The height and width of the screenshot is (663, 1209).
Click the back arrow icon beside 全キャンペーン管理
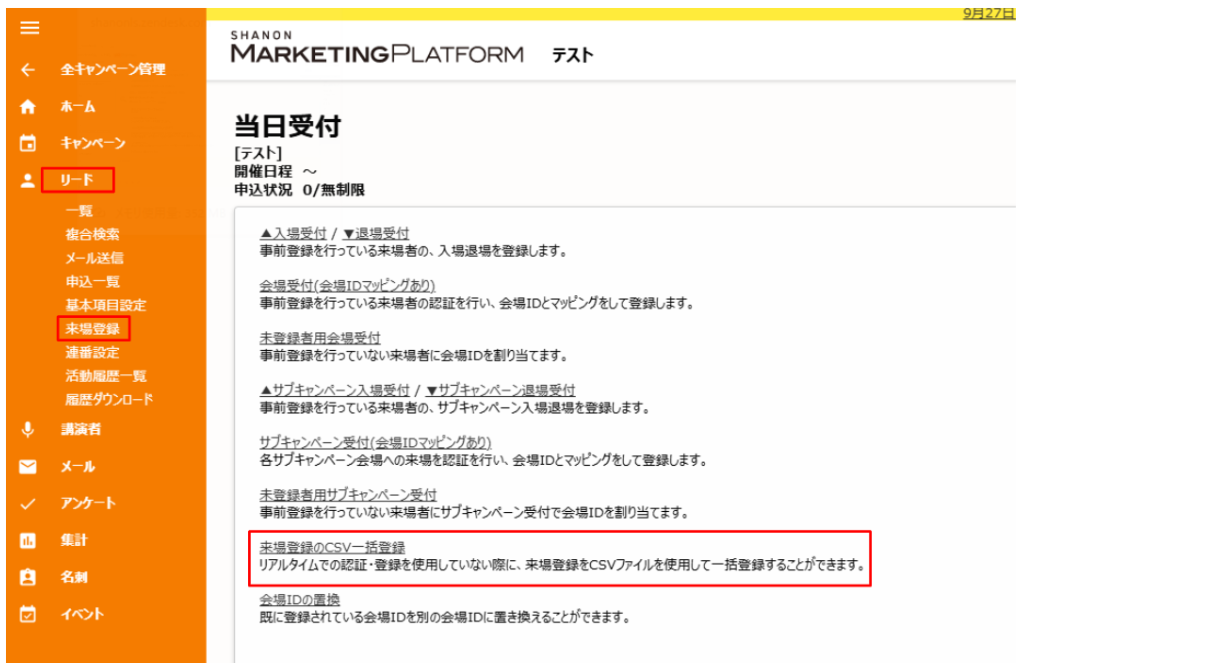[x=28, y=70]
